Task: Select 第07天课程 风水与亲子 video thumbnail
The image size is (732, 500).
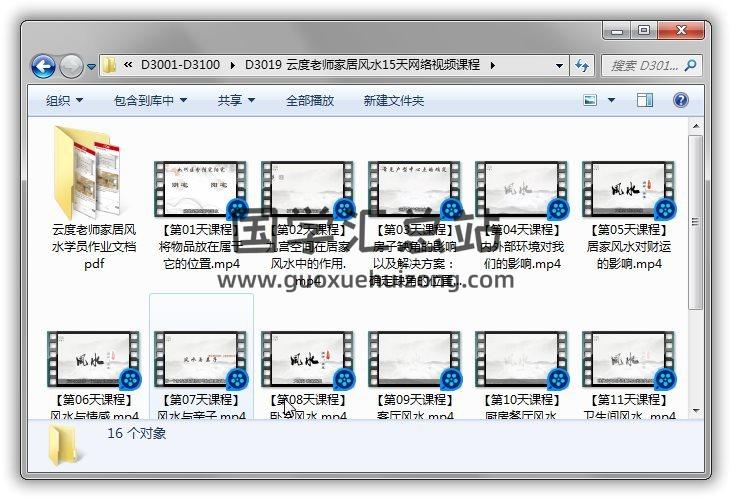Action: pos(201,359)
